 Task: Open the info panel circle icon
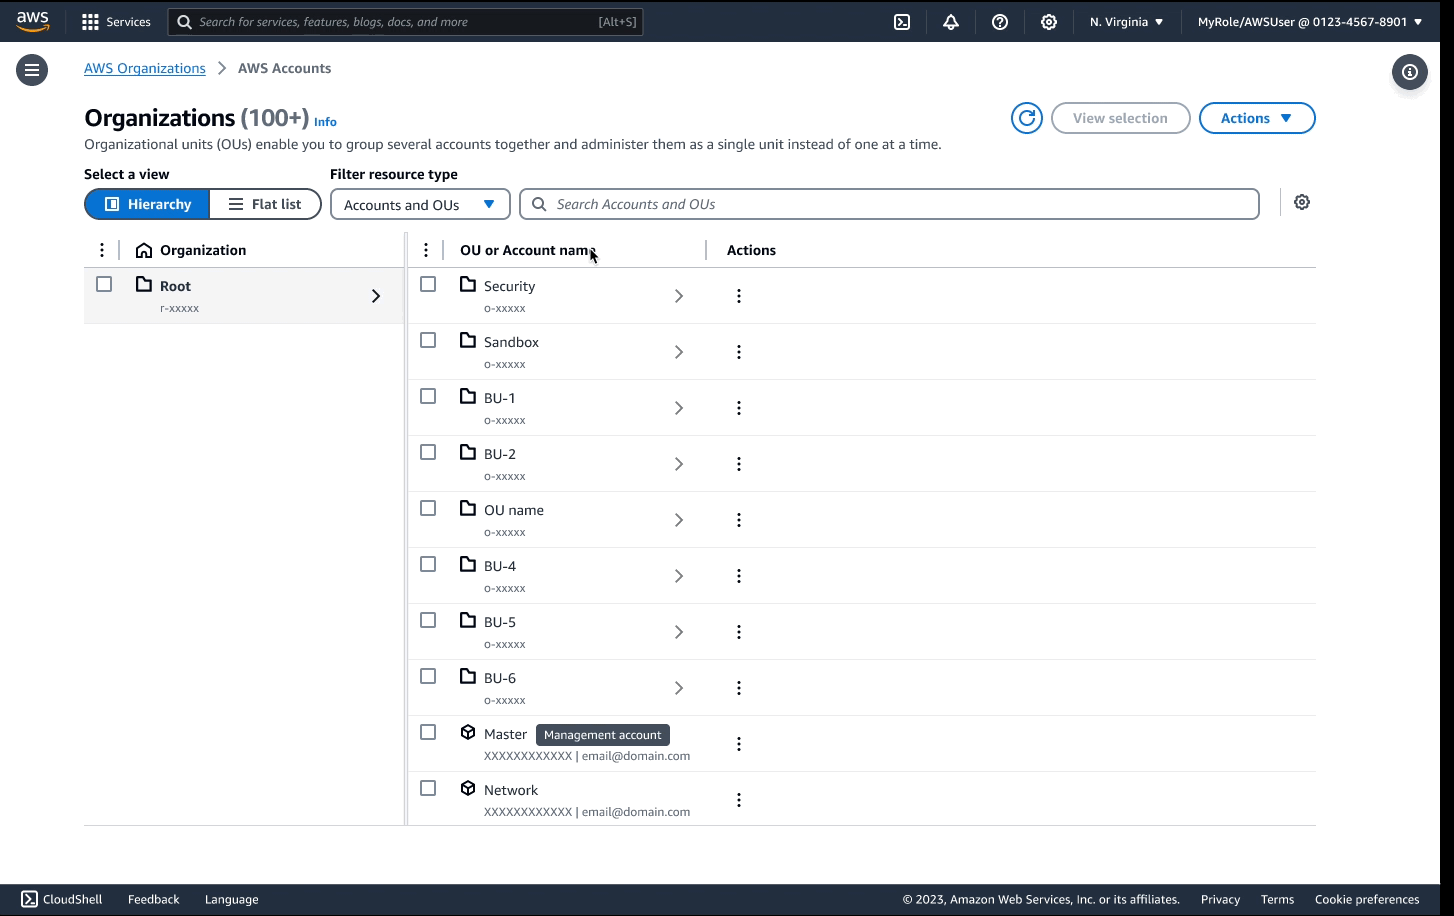(x=1410, y=72)
